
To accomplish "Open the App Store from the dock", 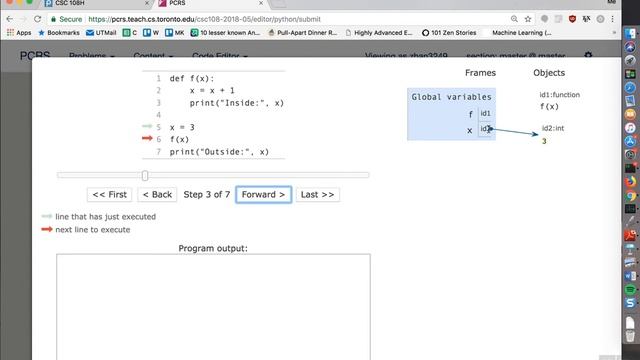I will (630, 141).
